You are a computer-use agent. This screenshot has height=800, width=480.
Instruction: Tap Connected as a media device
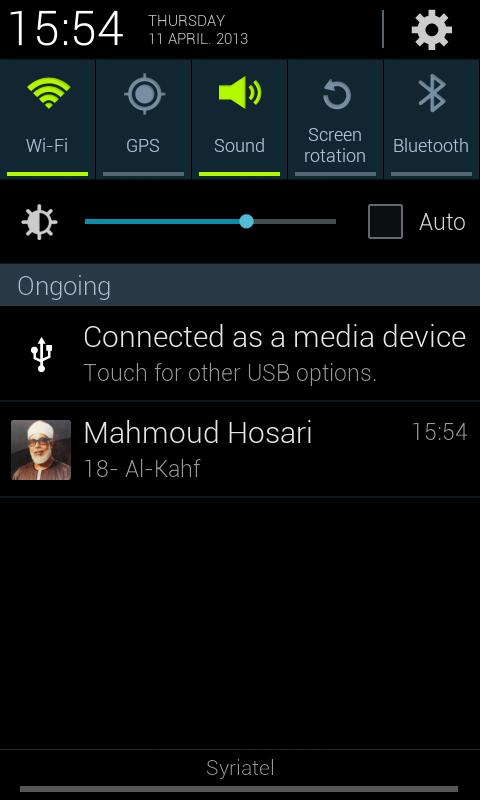pyautogui.click(x=274, y=337)
